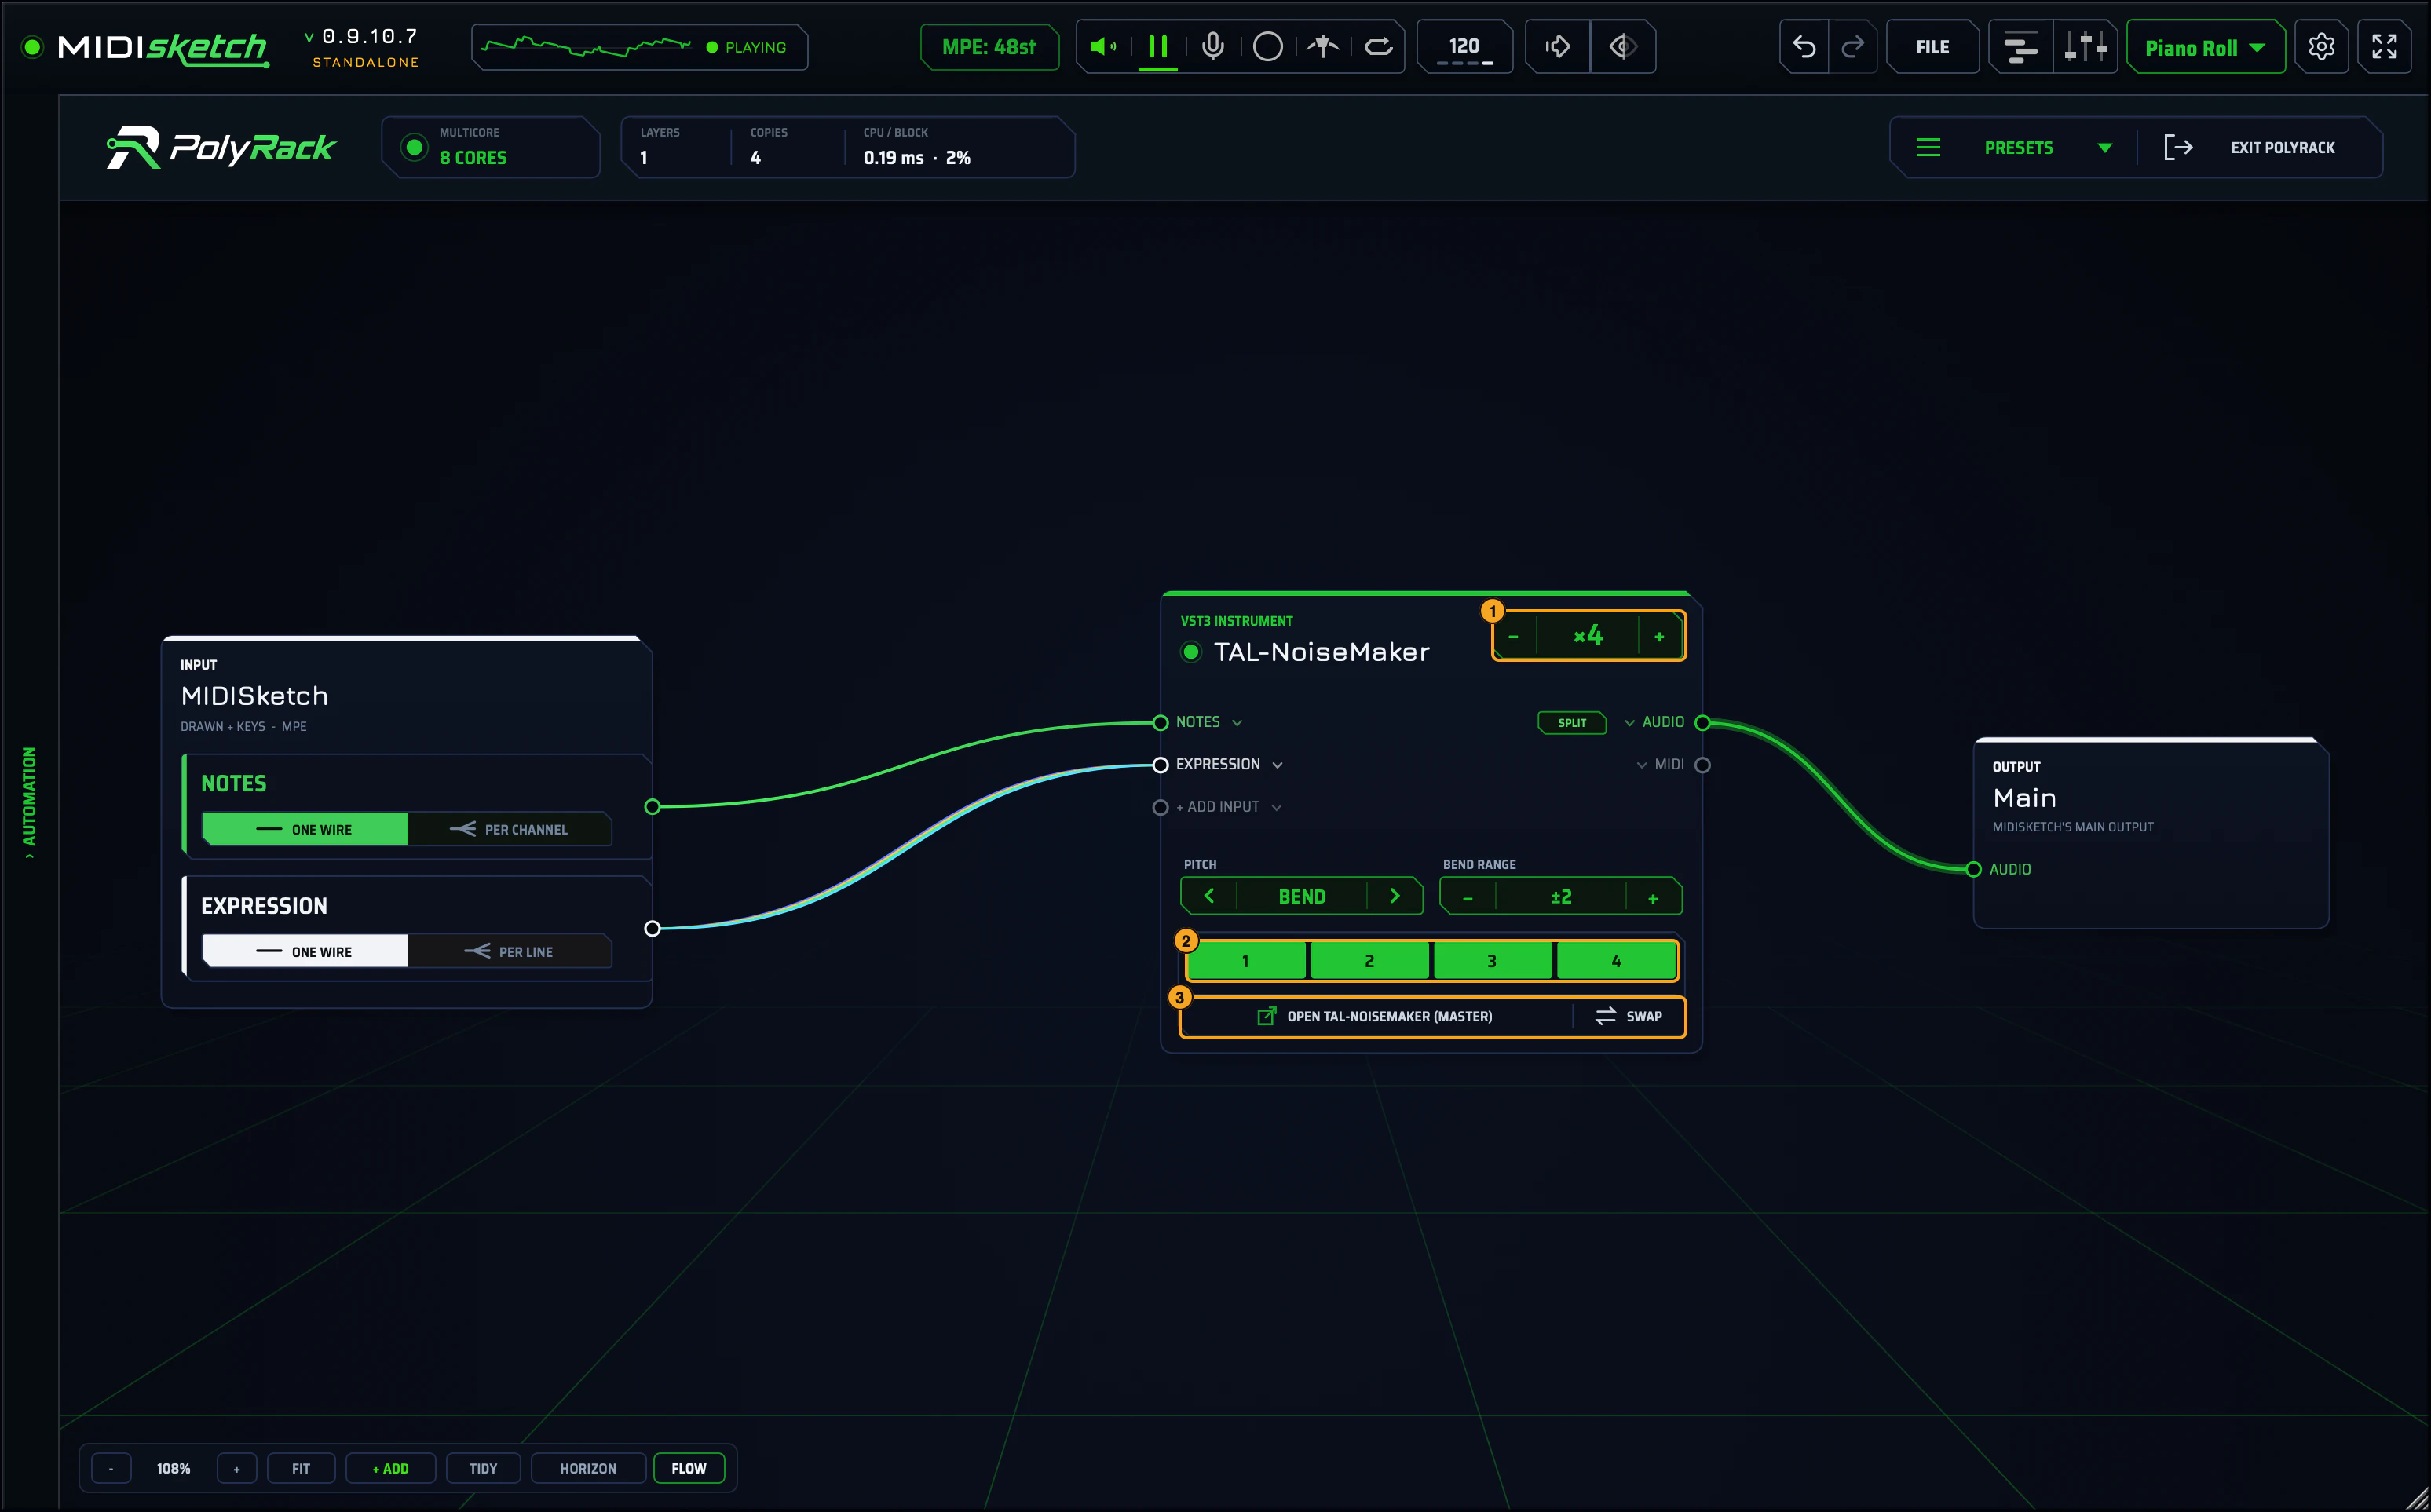Mute audio with the speaker icon

pos(1103,46)
